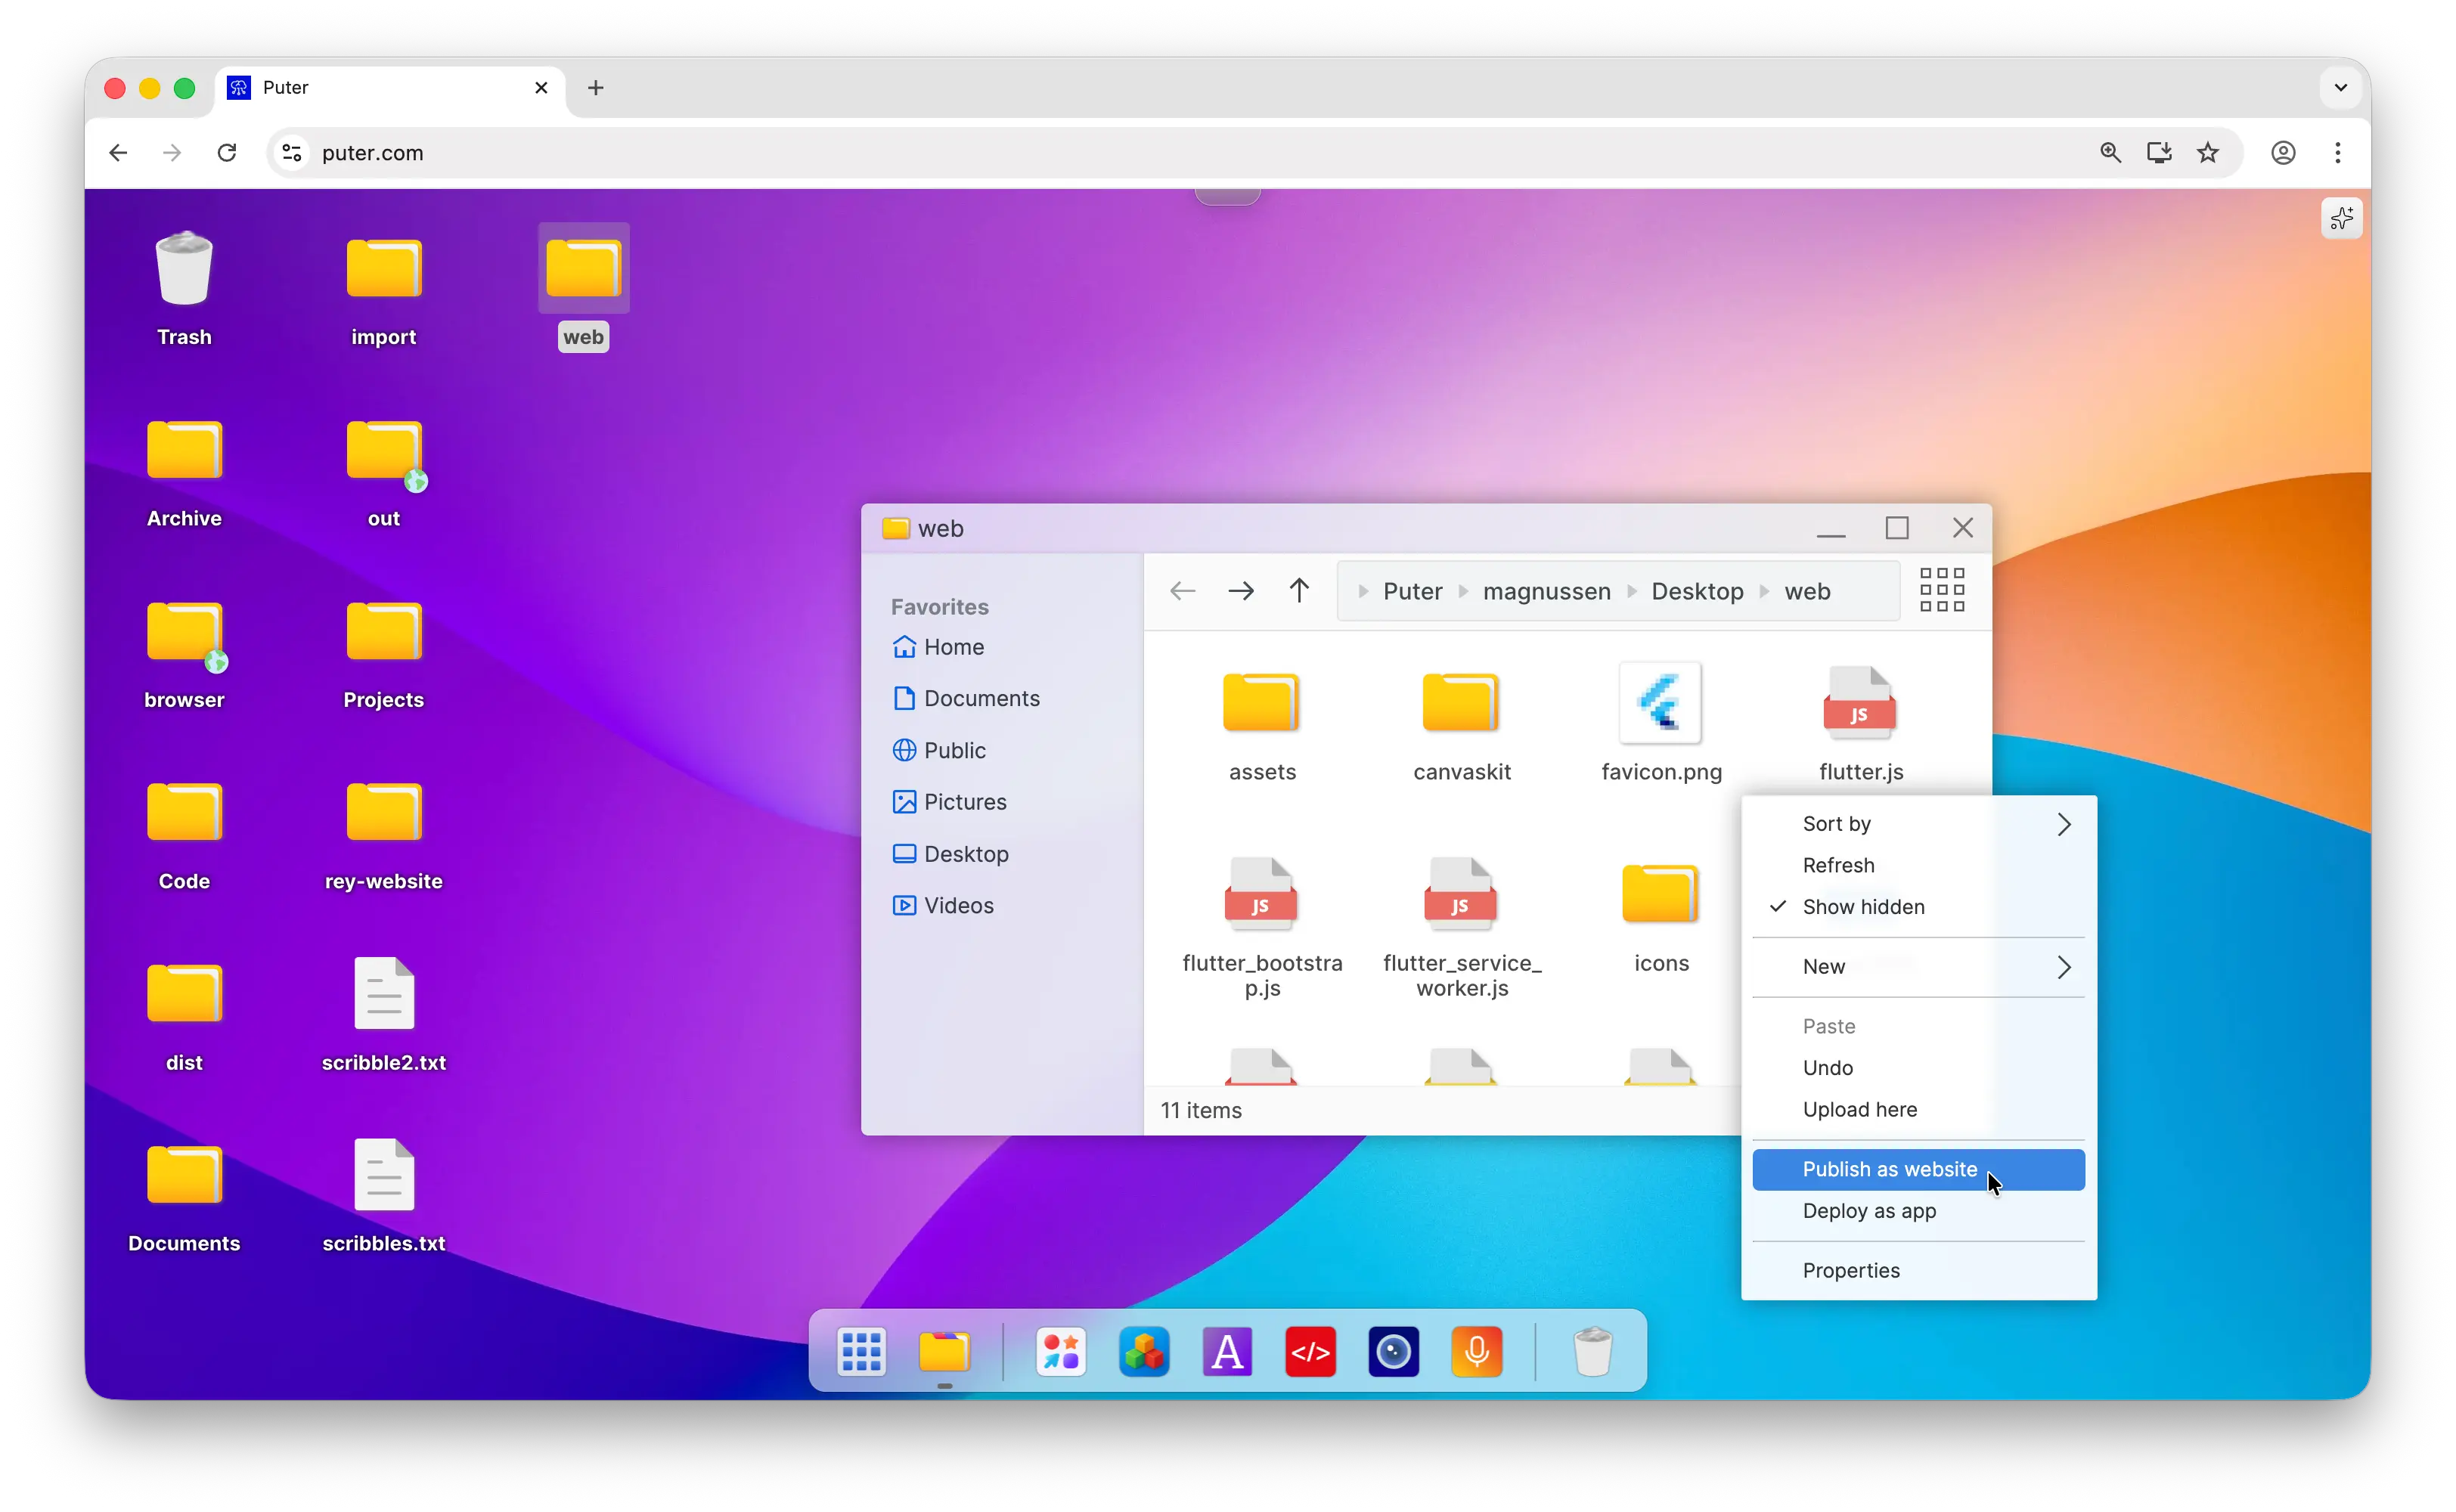The height and width of the screenshot is (1512, 2456).
Task: Launch the purple text editor app from the dock
Action: pos(1227,1352)
